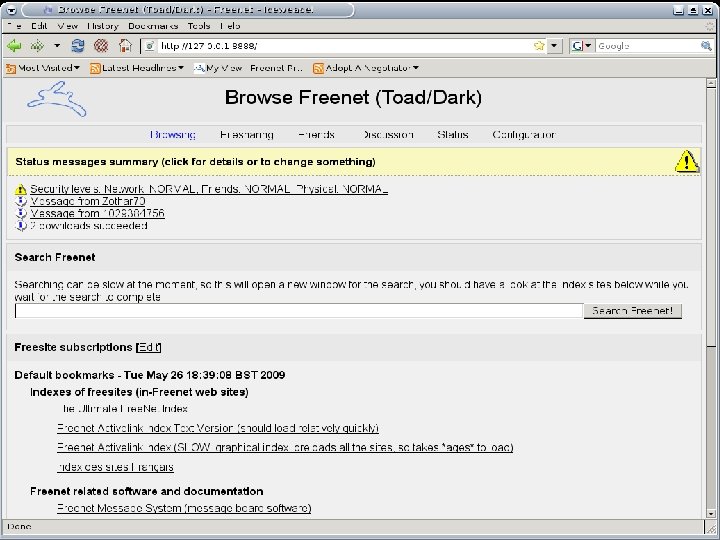Open the SLOW graphical Freenet Activelink Index

(285, 447)
